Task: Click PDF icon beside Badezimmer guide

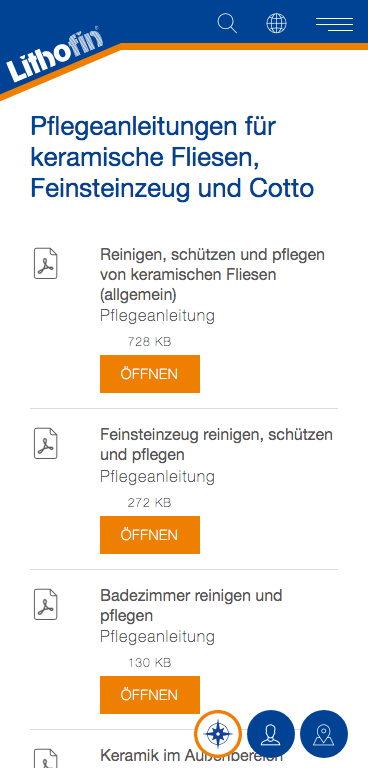Action: point(46,604)
